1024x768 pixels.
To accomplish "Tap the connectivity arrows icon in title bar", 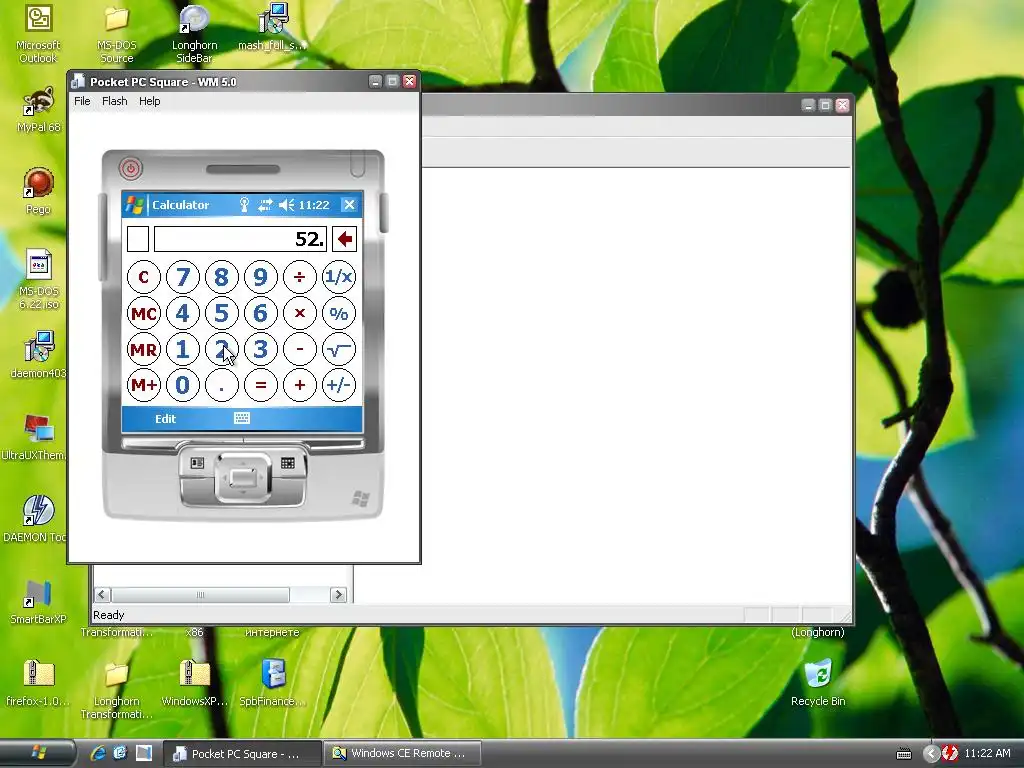I will coord(264,205).
